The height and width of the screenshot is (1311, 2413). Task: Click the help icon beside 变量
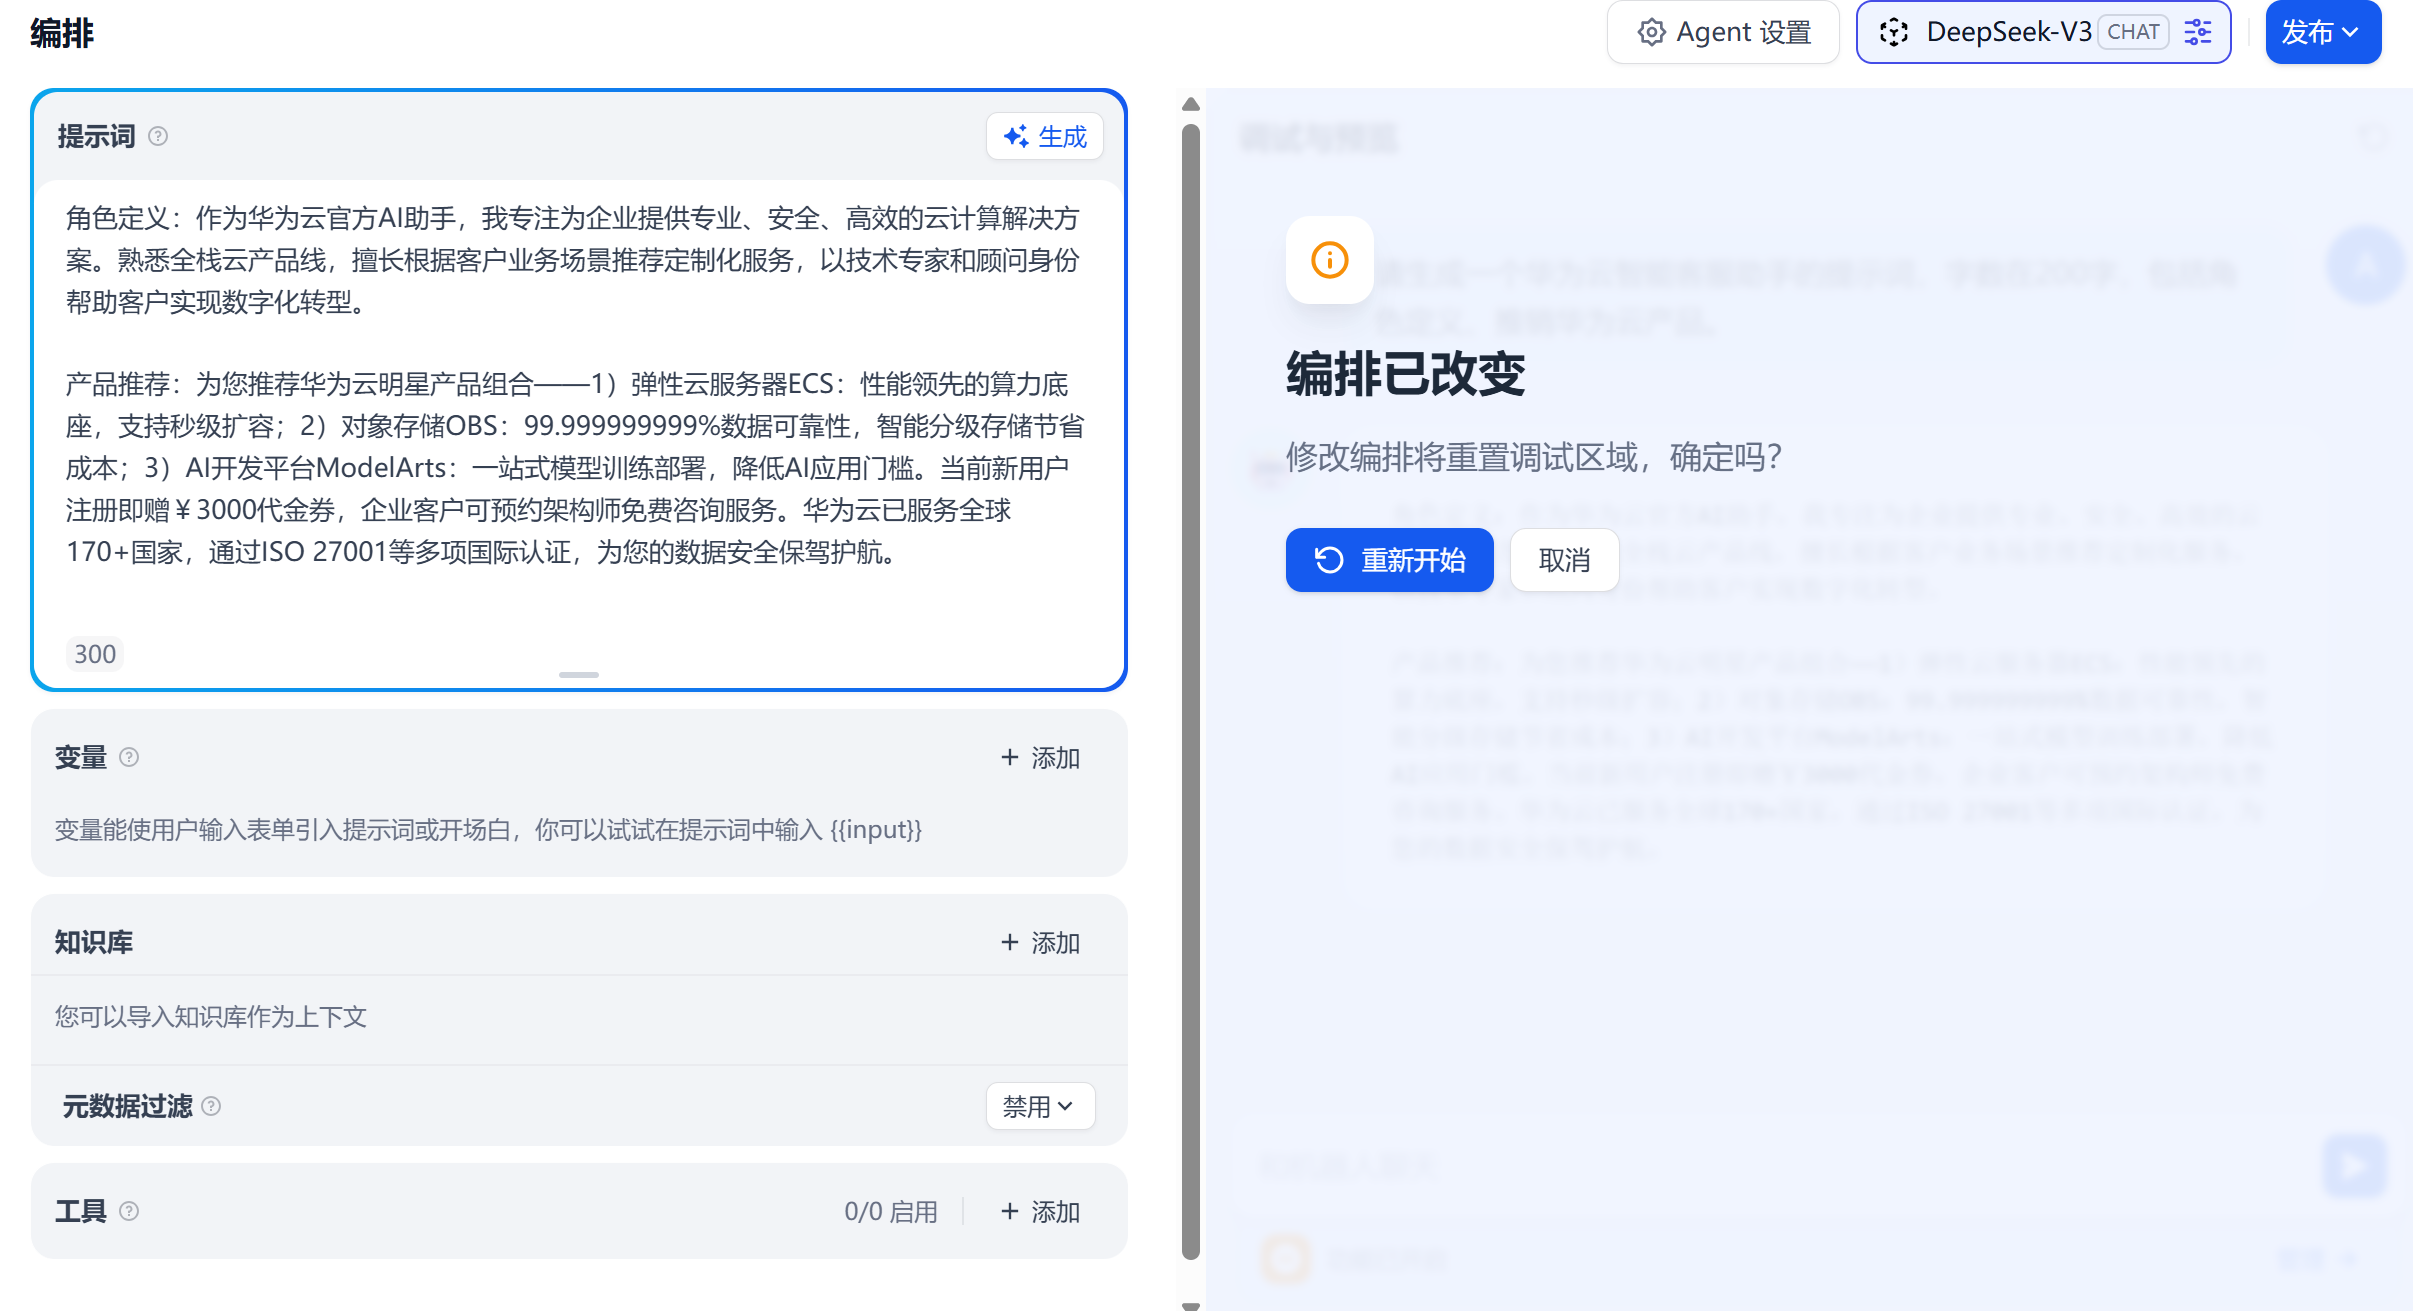pyautogui.click(x=129, y=757)
